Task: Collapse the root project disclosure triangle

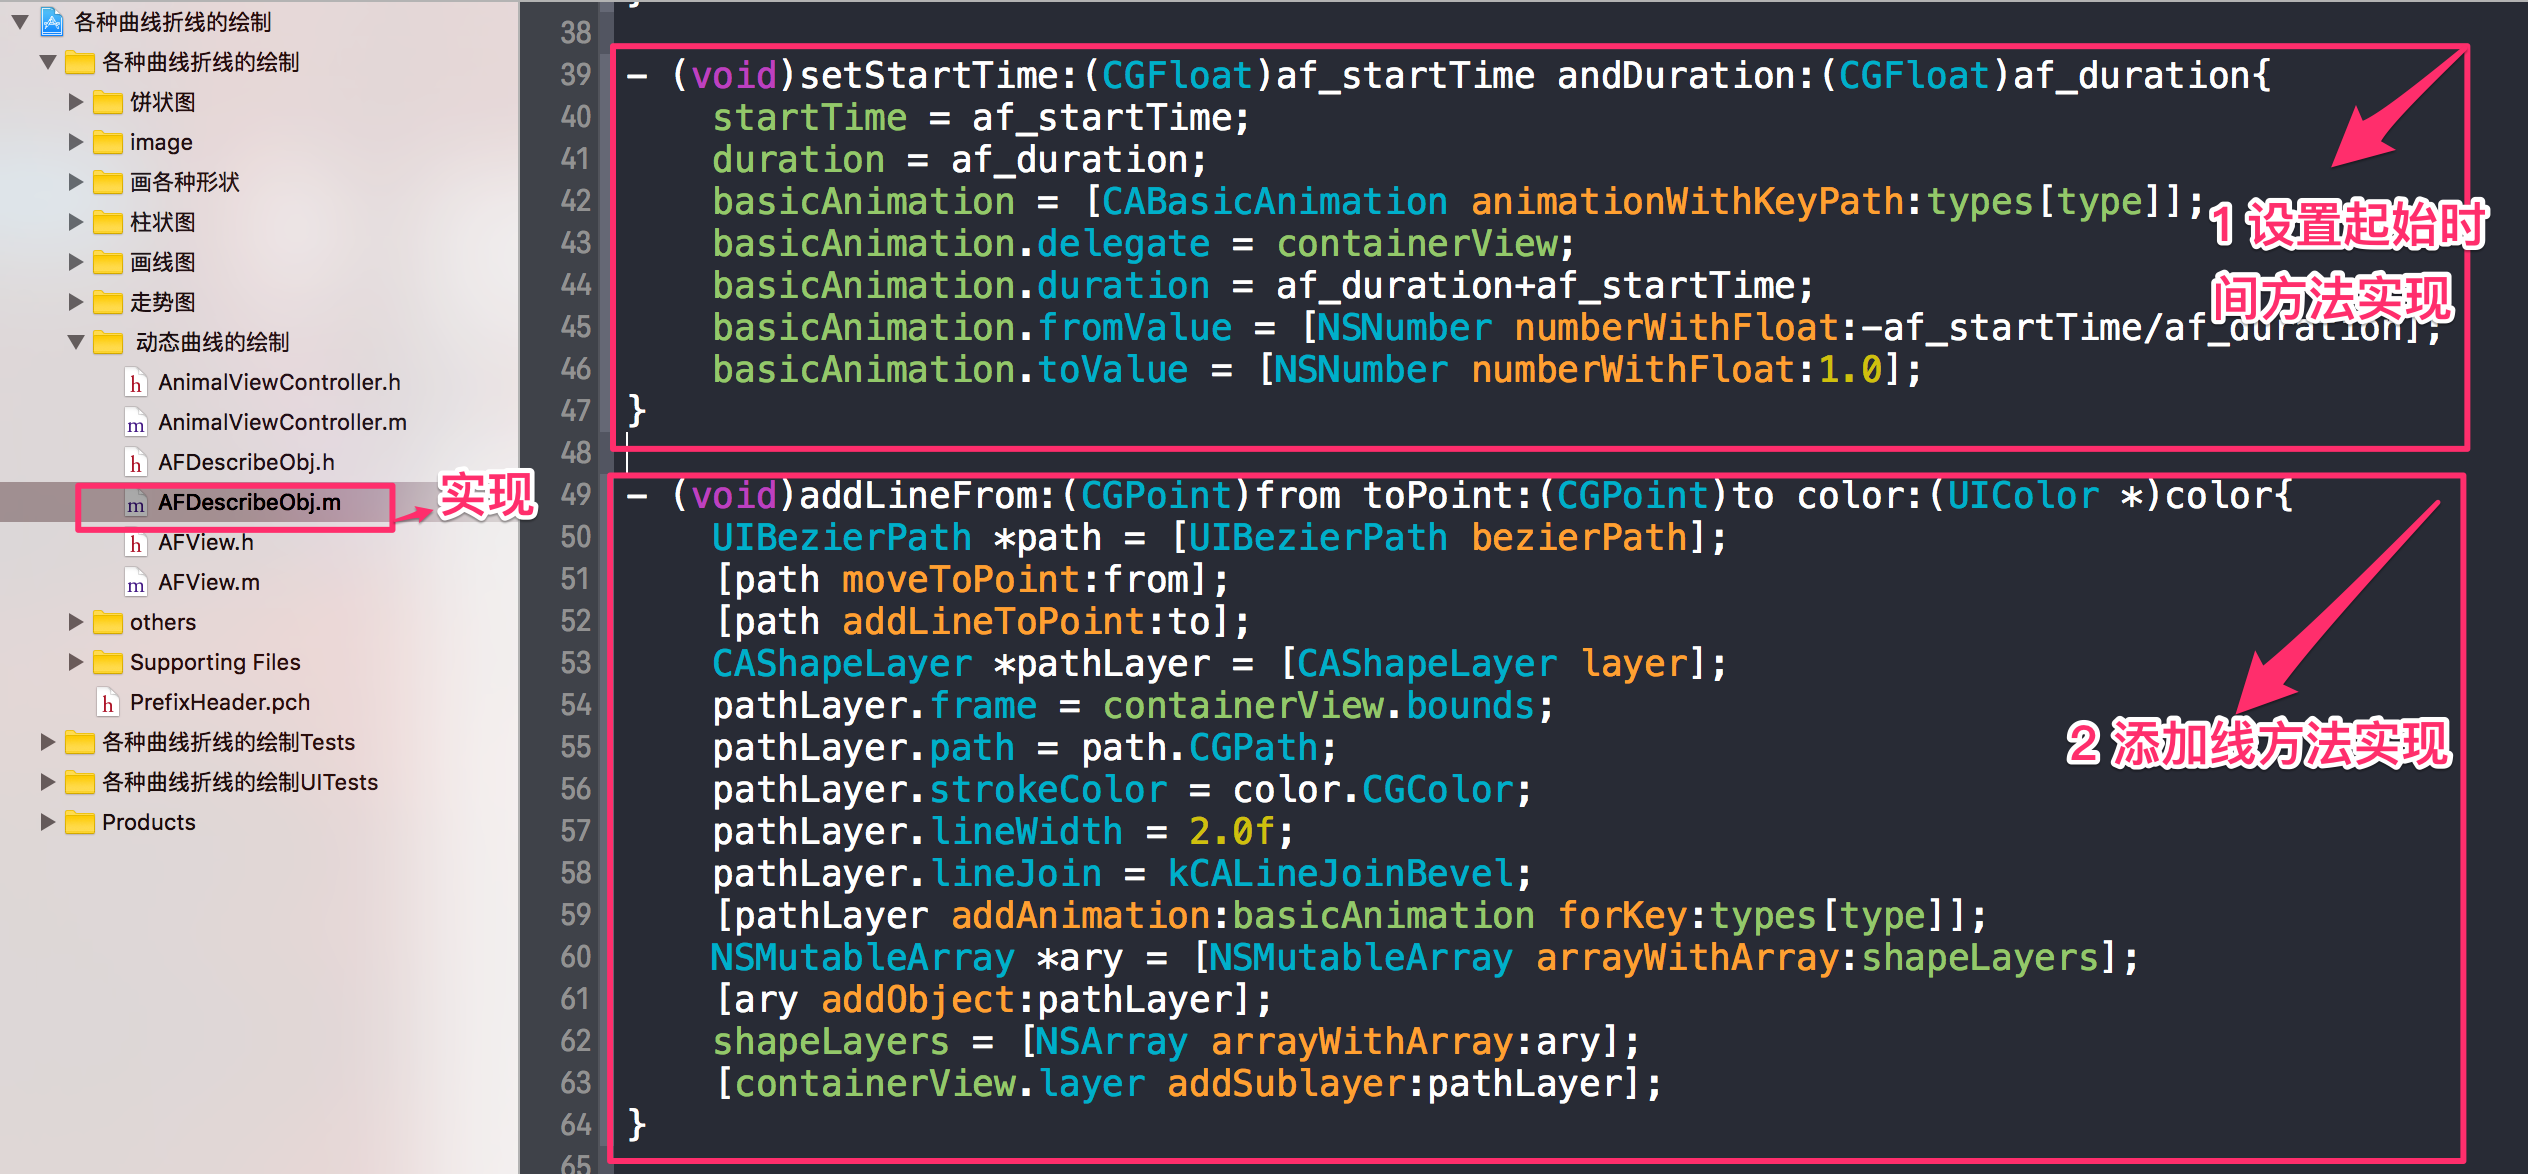Action: 19,21
